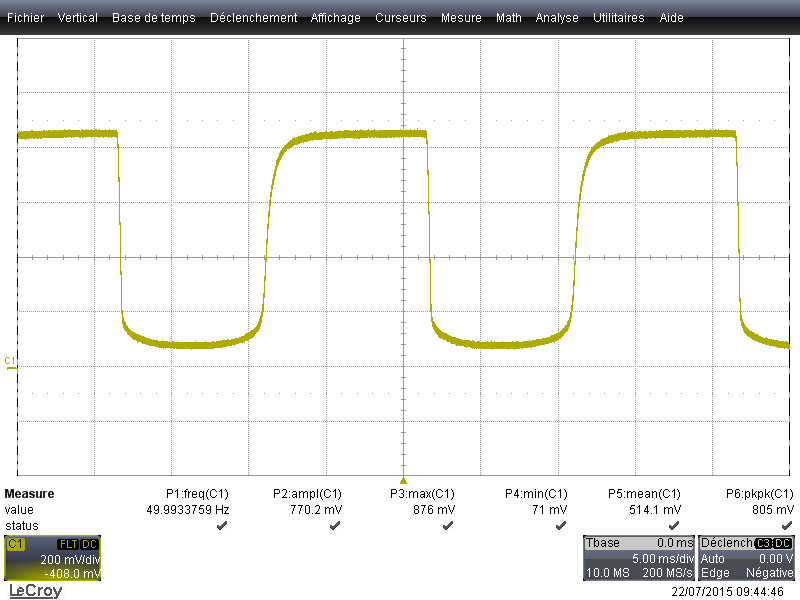Click the Measure table label

(30, 494)
